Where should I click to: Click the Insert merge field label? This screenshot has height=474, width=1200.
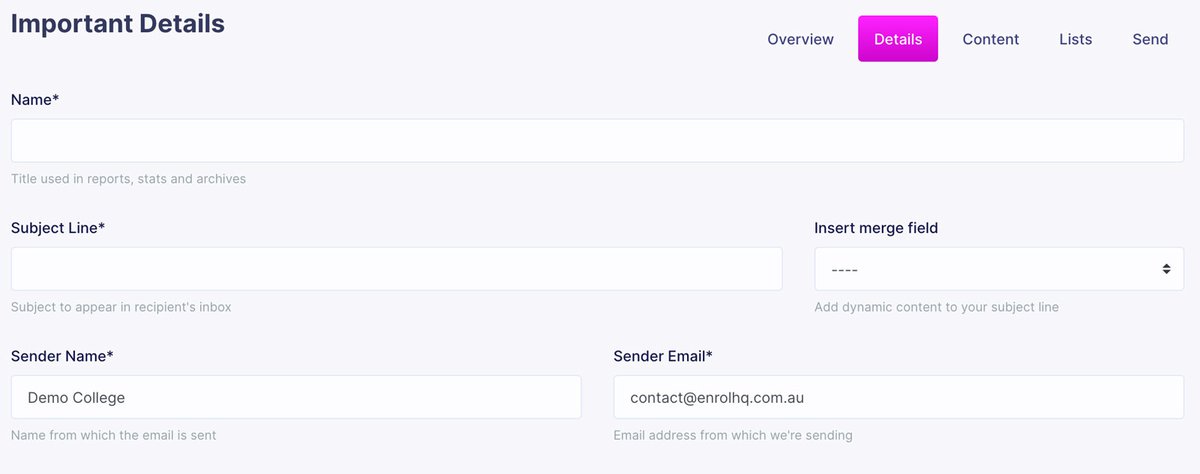(876, 227)
